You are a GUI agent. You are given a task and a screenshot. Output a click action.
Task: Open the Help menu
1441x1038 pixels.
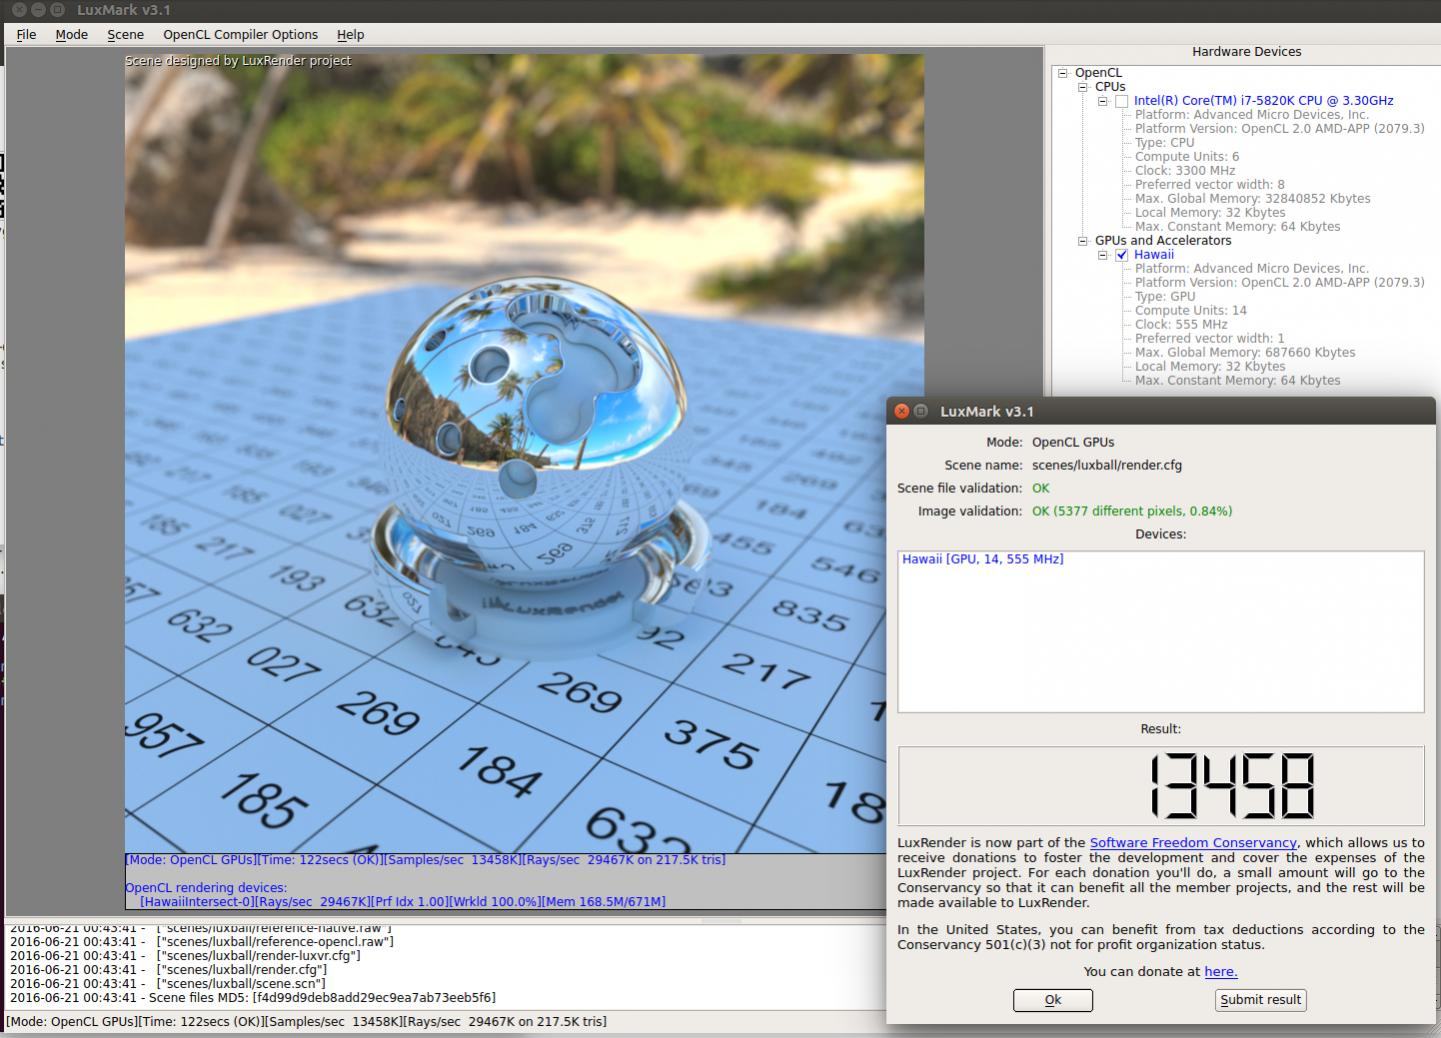[x=350, y=34]
